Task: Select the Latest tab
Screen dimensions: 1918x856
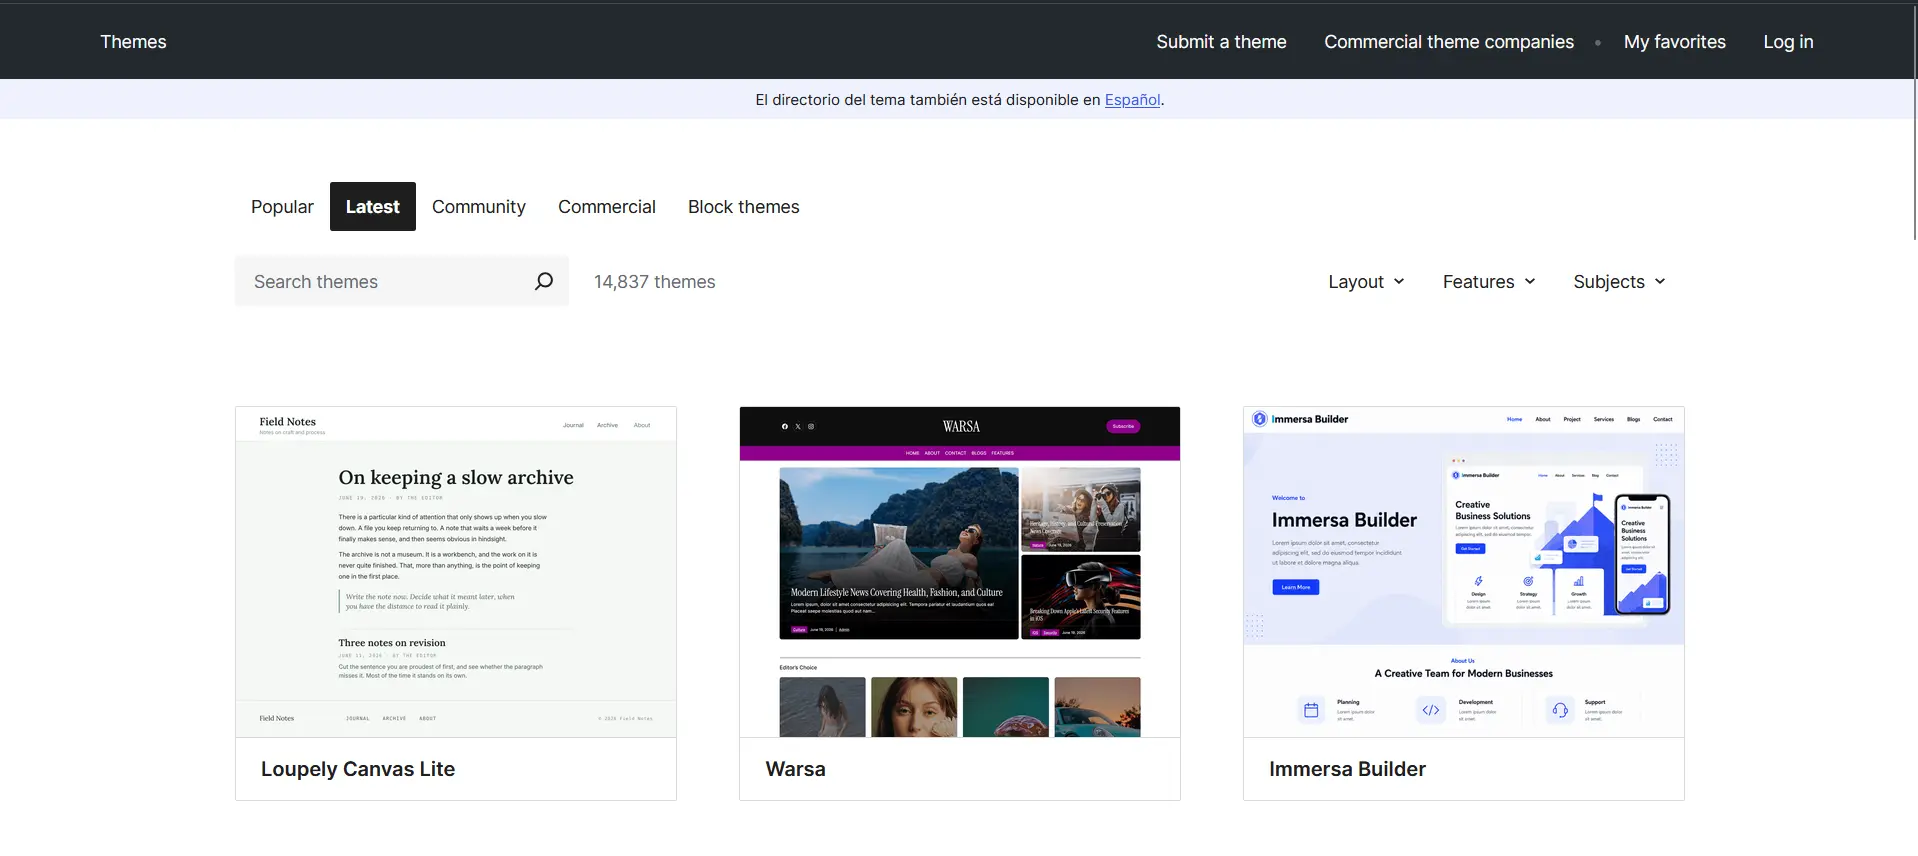Action: pos(373,207)
